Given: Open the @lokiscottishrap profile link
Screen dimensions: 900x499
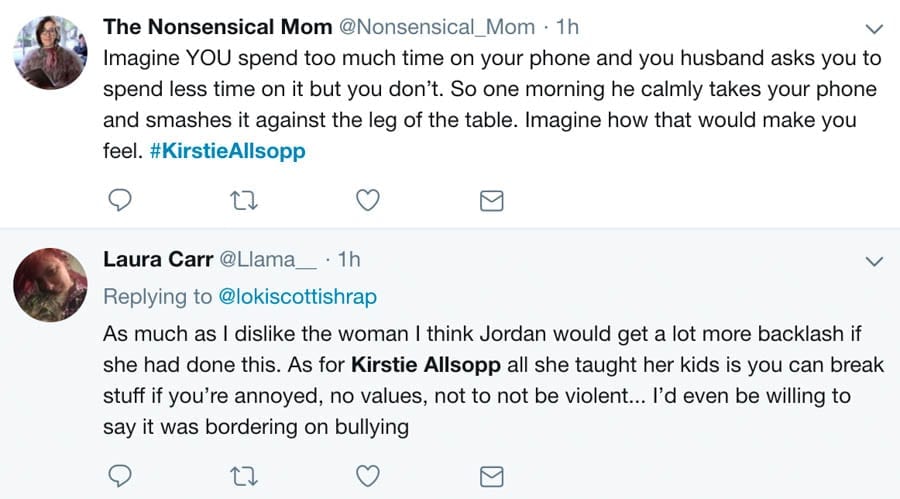Looking at the screenshot, I should (x=295, y=296).
